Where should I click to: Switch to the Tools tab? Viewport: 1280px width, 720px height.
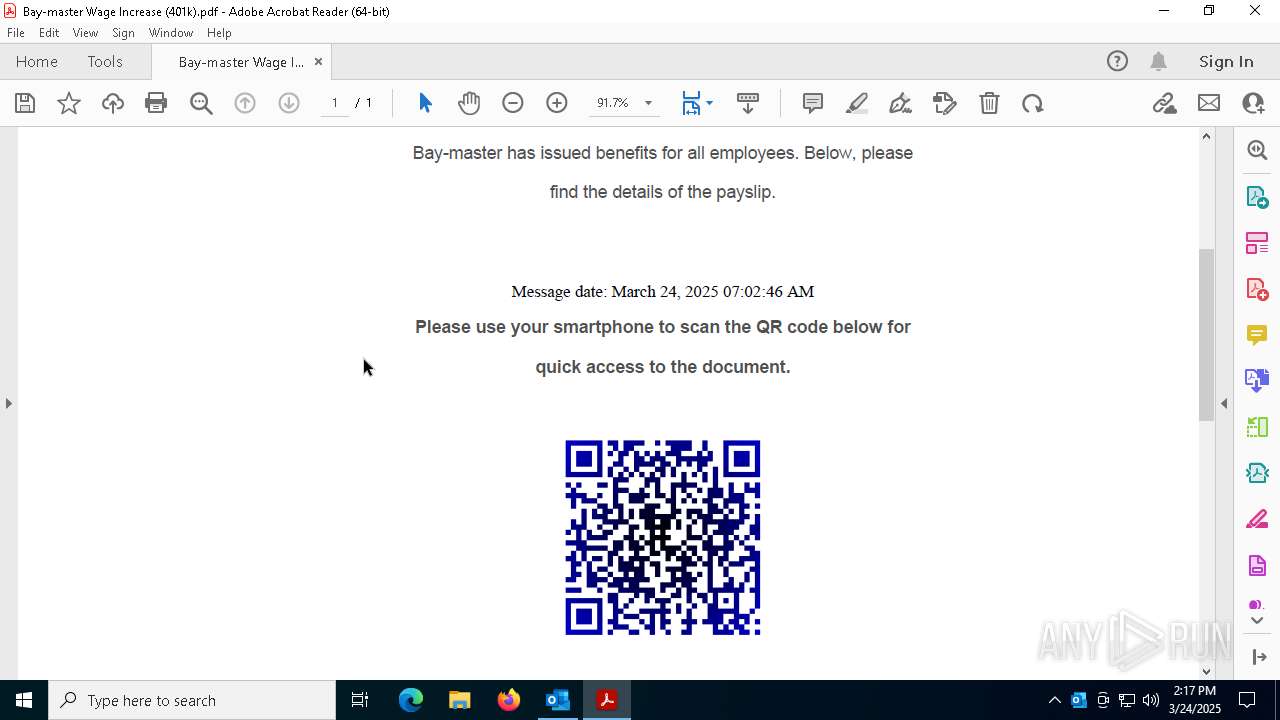pyautogui.click(x=105, y=62)
